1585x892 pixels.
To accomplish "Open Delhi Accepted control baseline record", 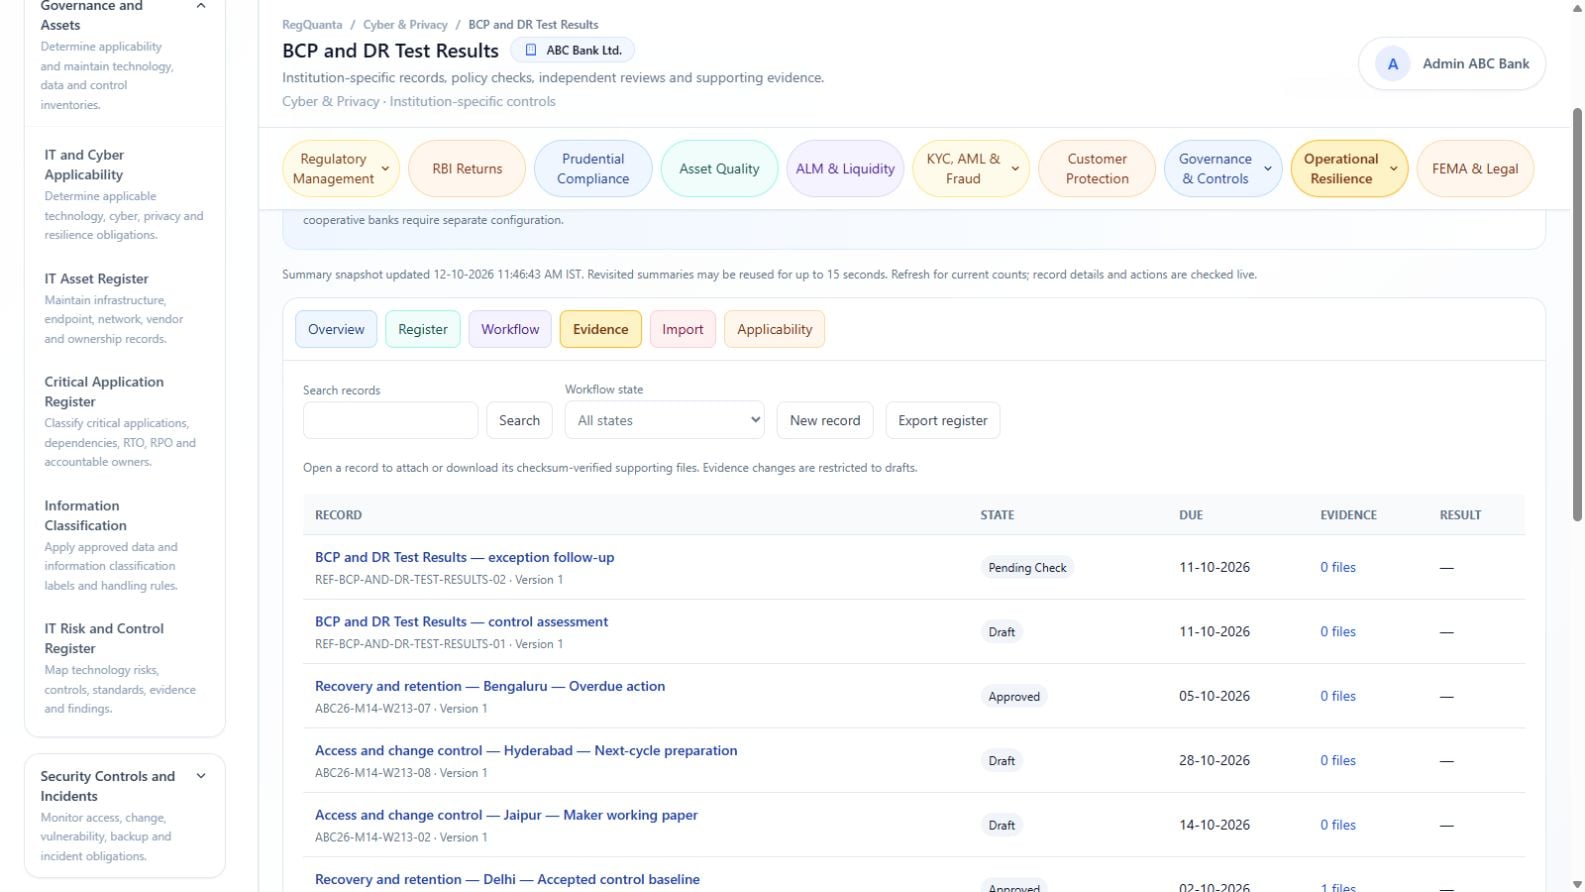I will [x=507, y=880].
